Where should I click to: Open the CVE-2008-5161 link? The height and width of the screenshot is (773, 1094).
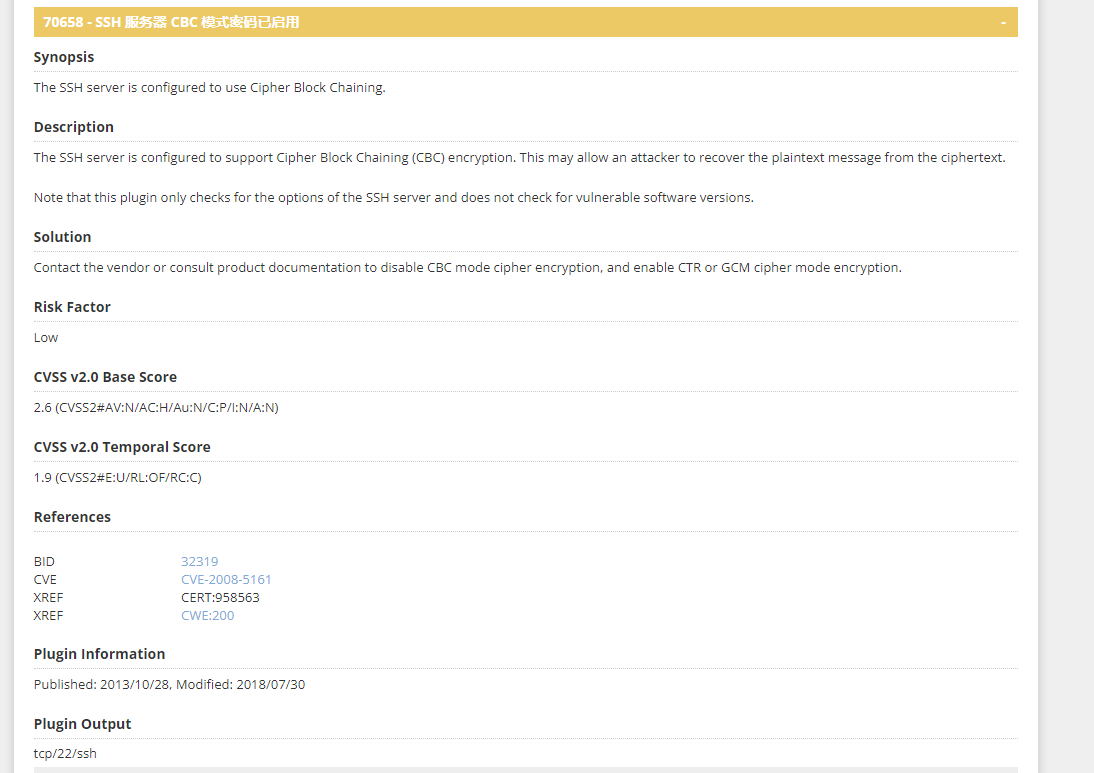tap(226, 580)
